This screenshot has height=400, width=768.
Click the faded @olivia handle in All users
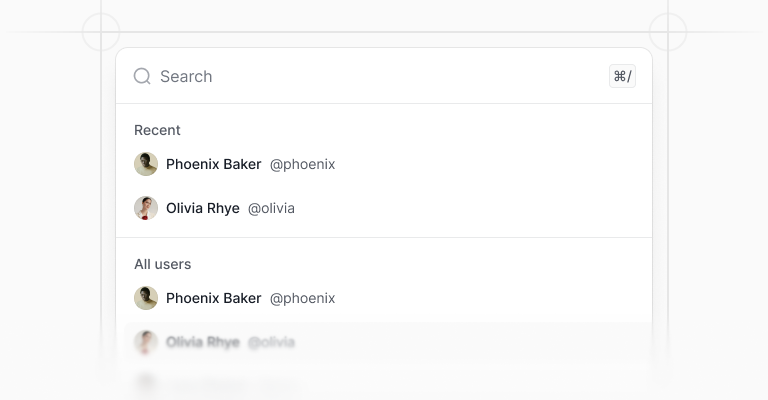(271, 342)
